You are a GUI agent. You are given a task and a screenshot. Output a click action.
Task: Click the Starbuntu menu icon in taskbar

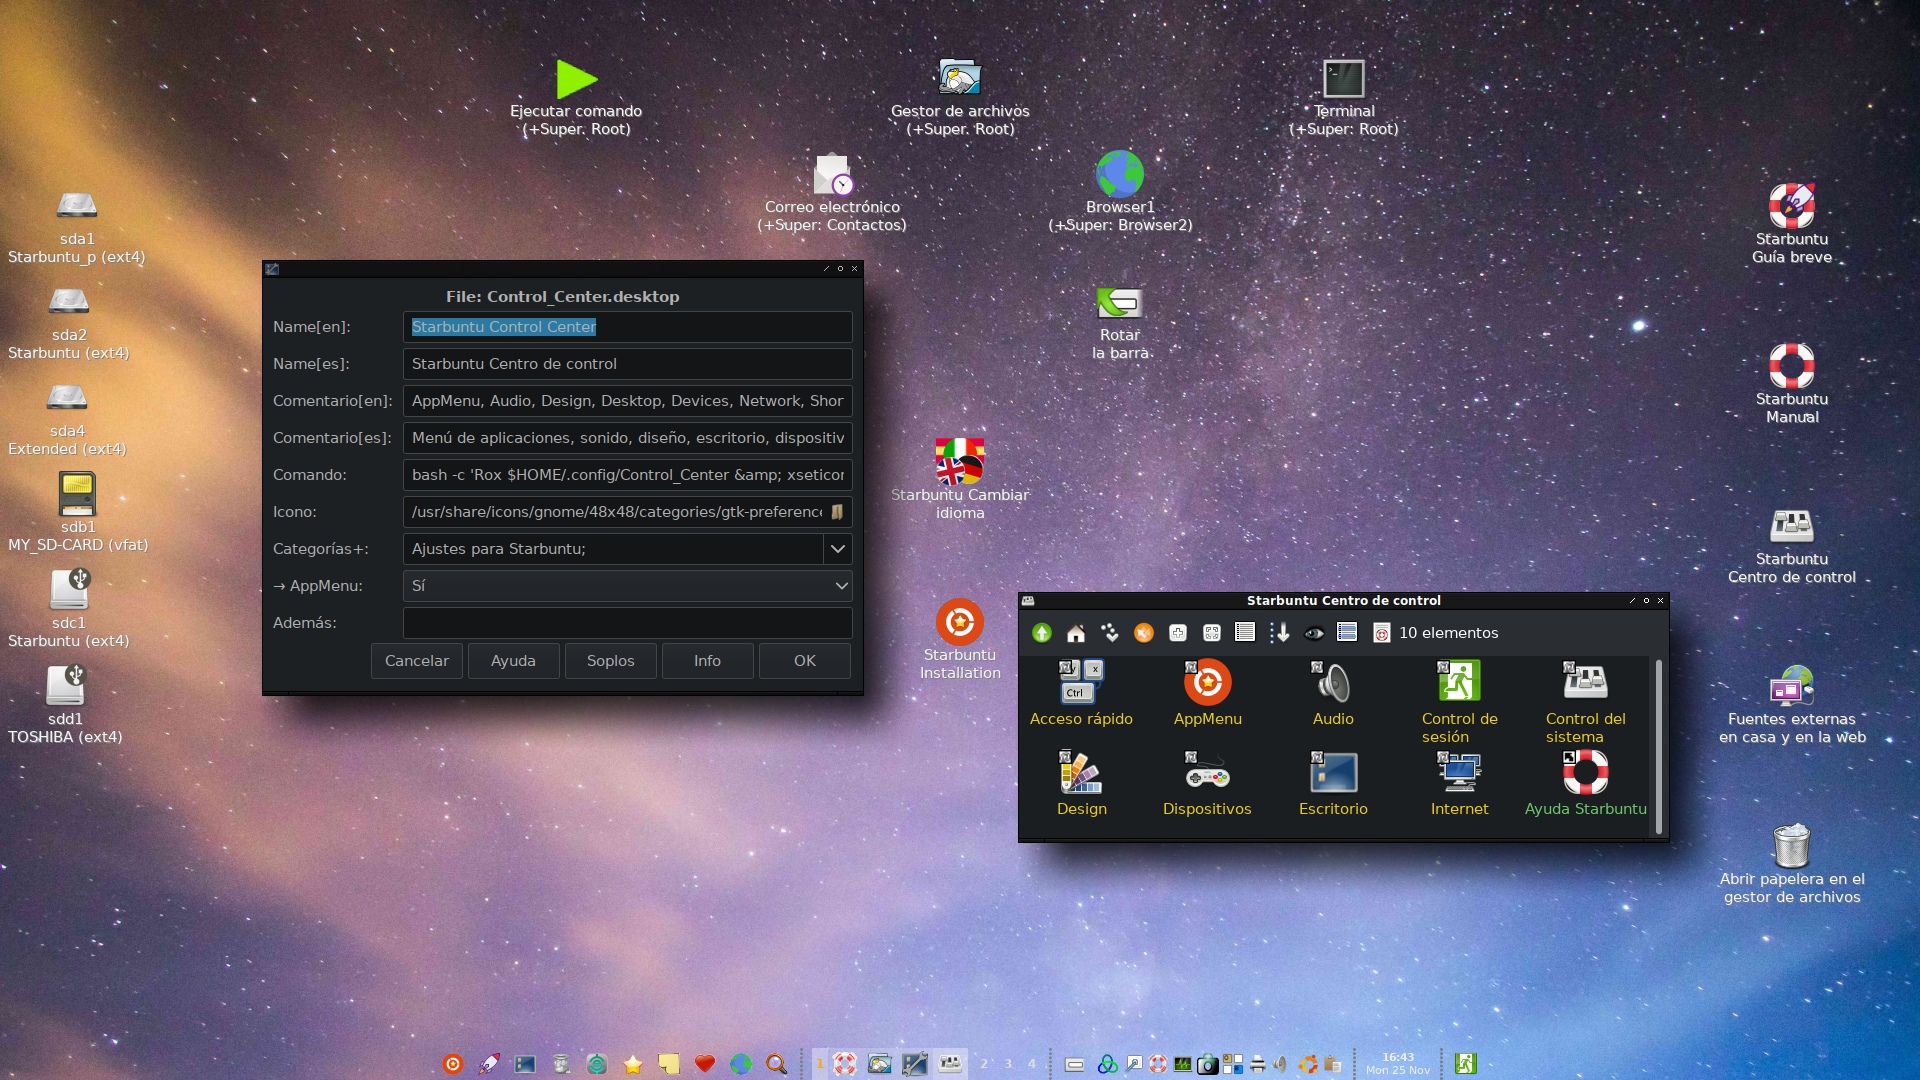tap(453, 1064)
